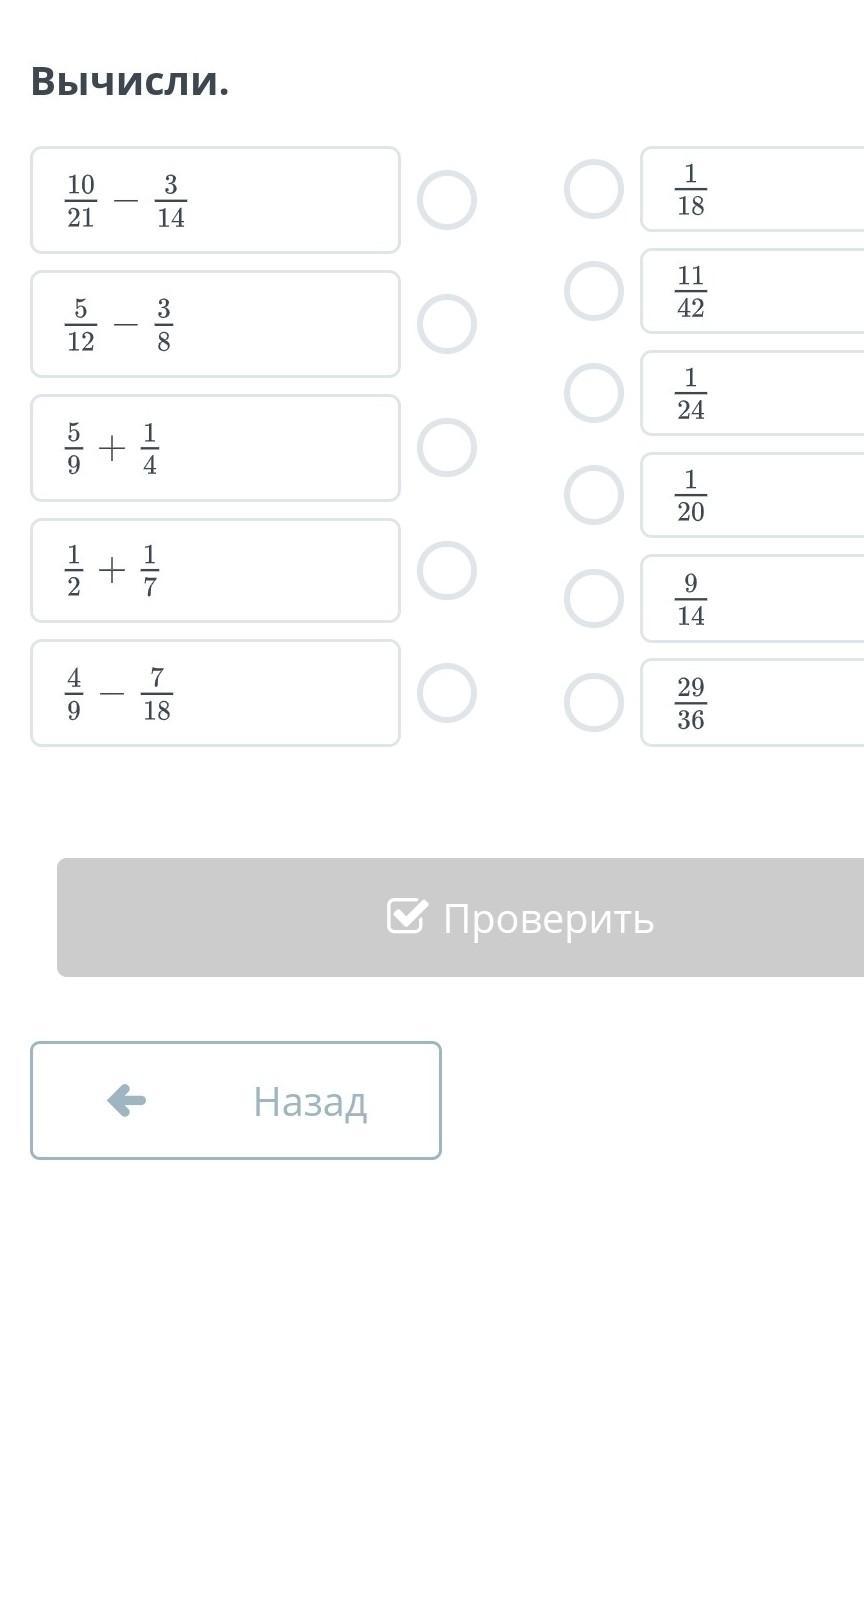Select the circle beside answer 1/24
864x1620 pixels.
pos(594,393)
